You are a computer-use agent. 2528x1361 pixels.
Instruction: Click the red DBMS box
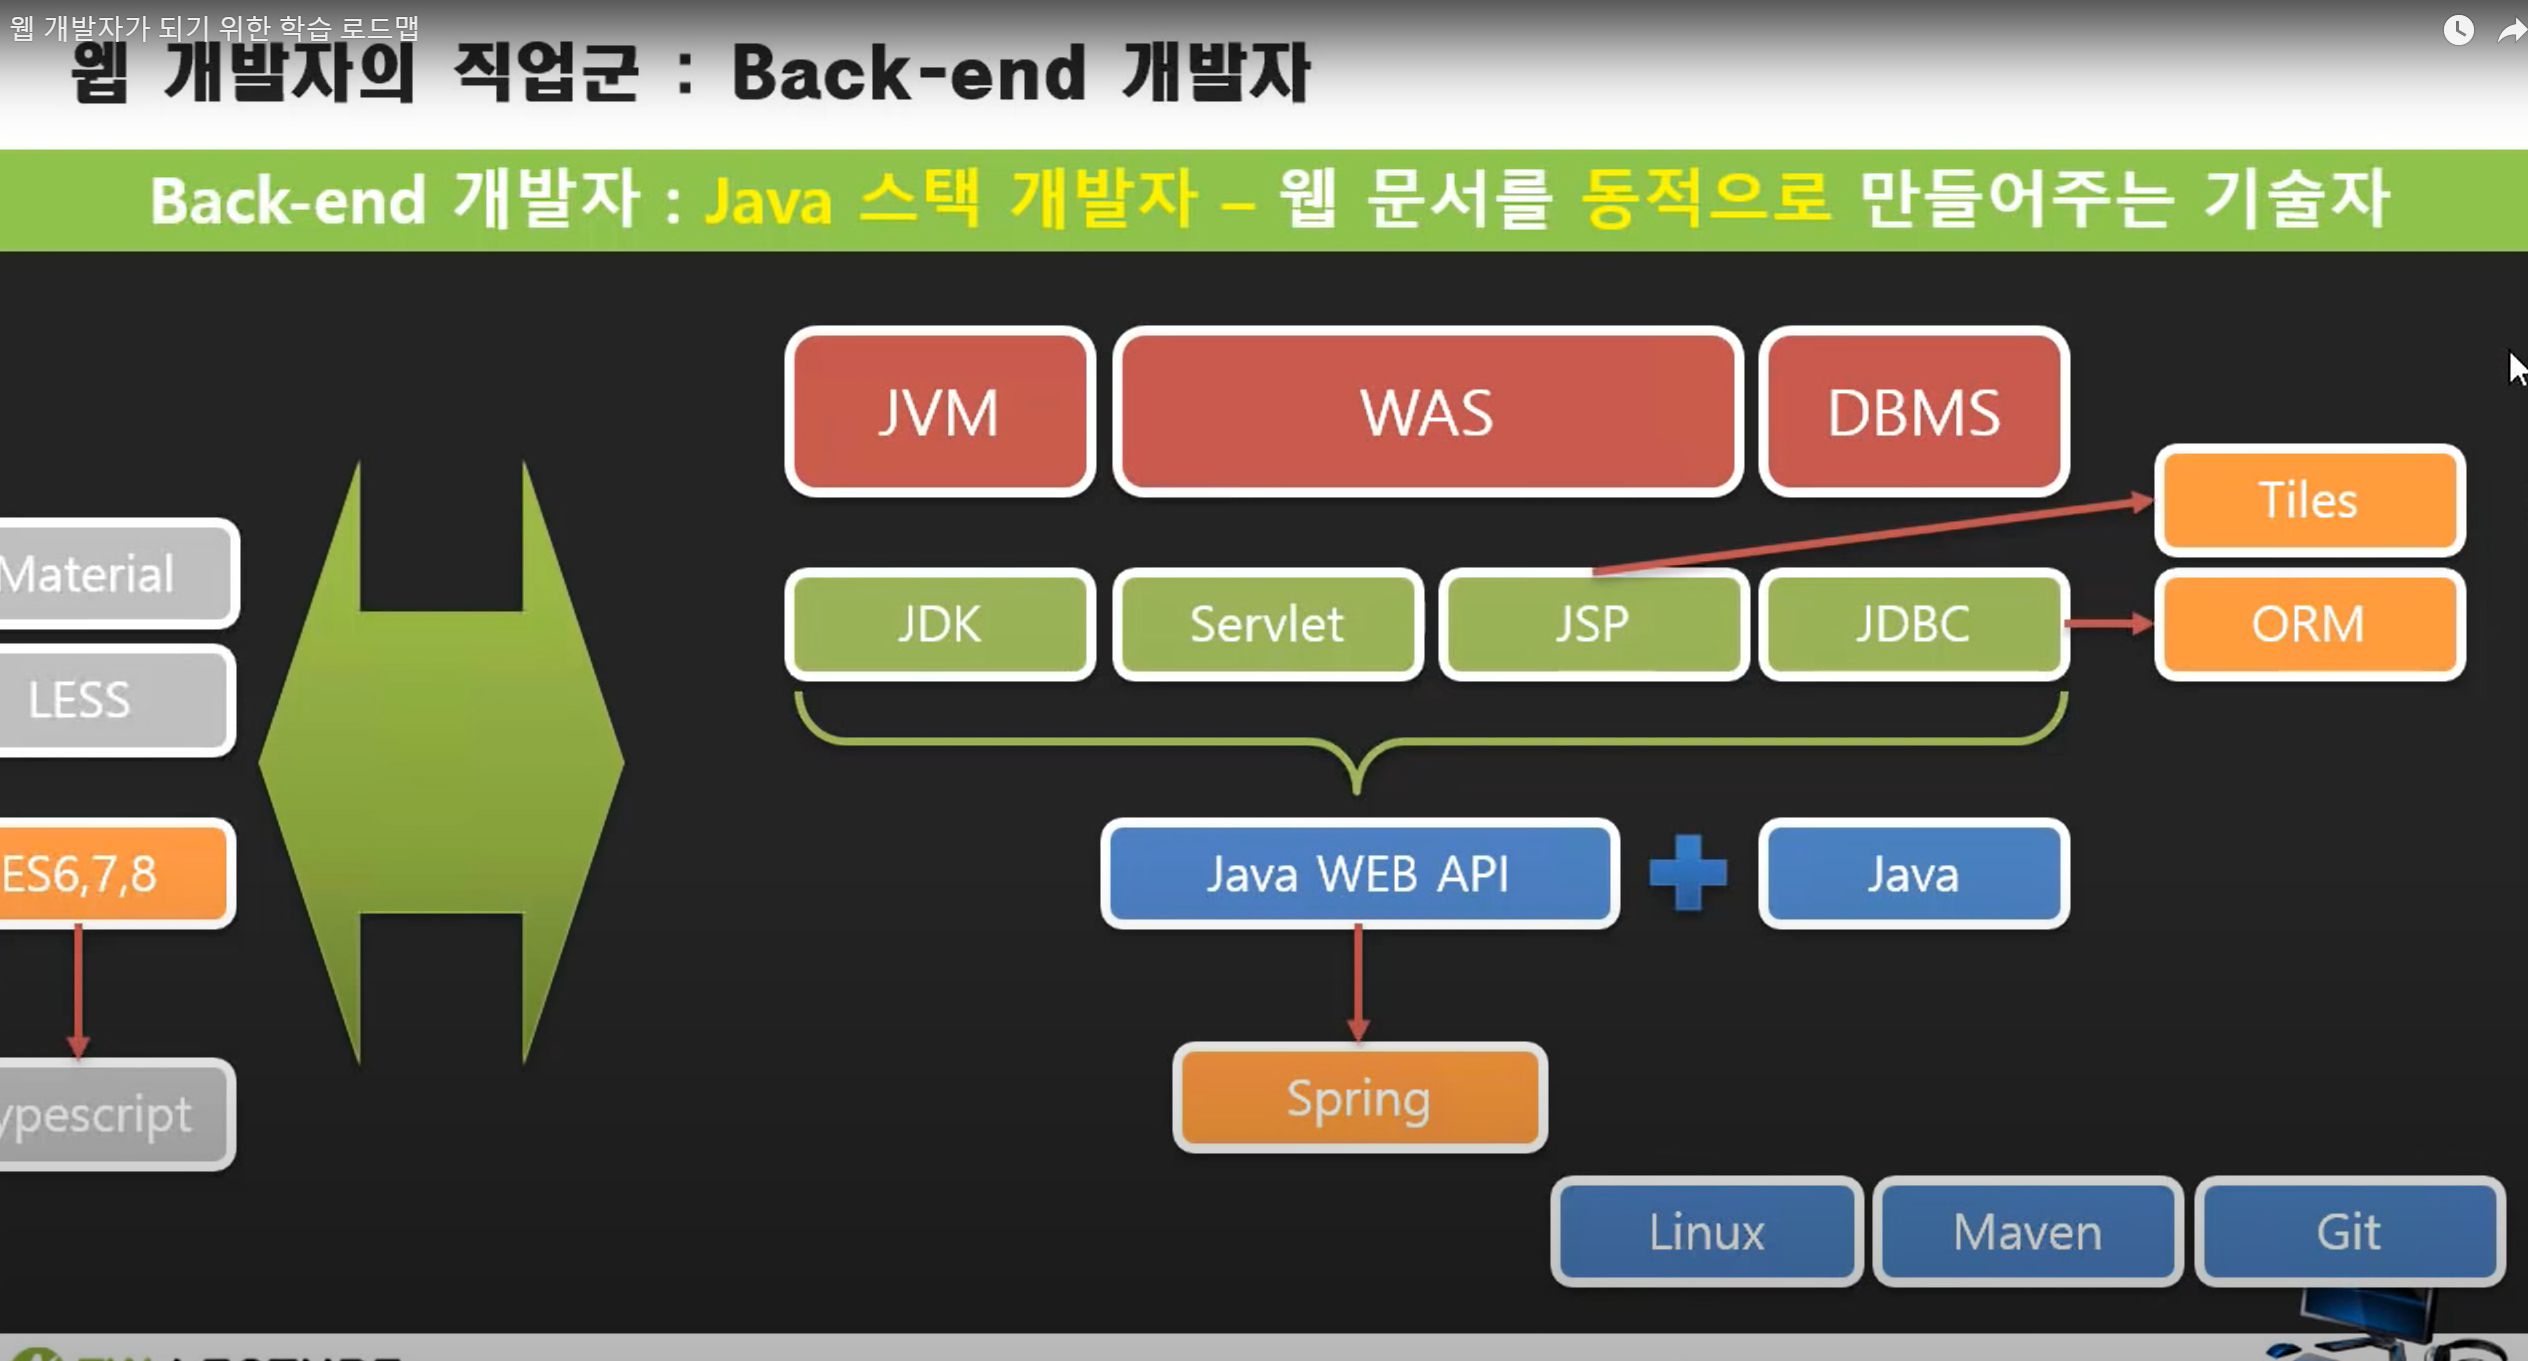1913,412
